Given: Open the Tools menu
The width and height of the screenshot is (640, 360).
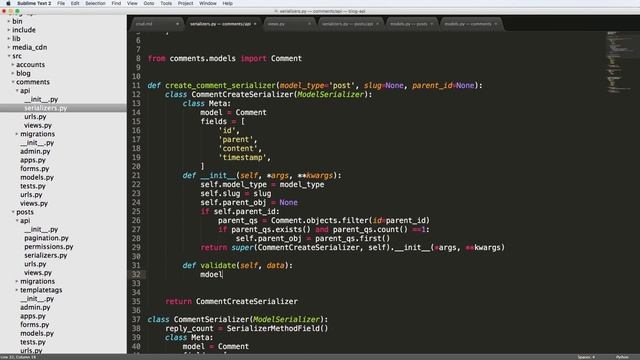Looking at the screenshot, I should tap(166, 3).
